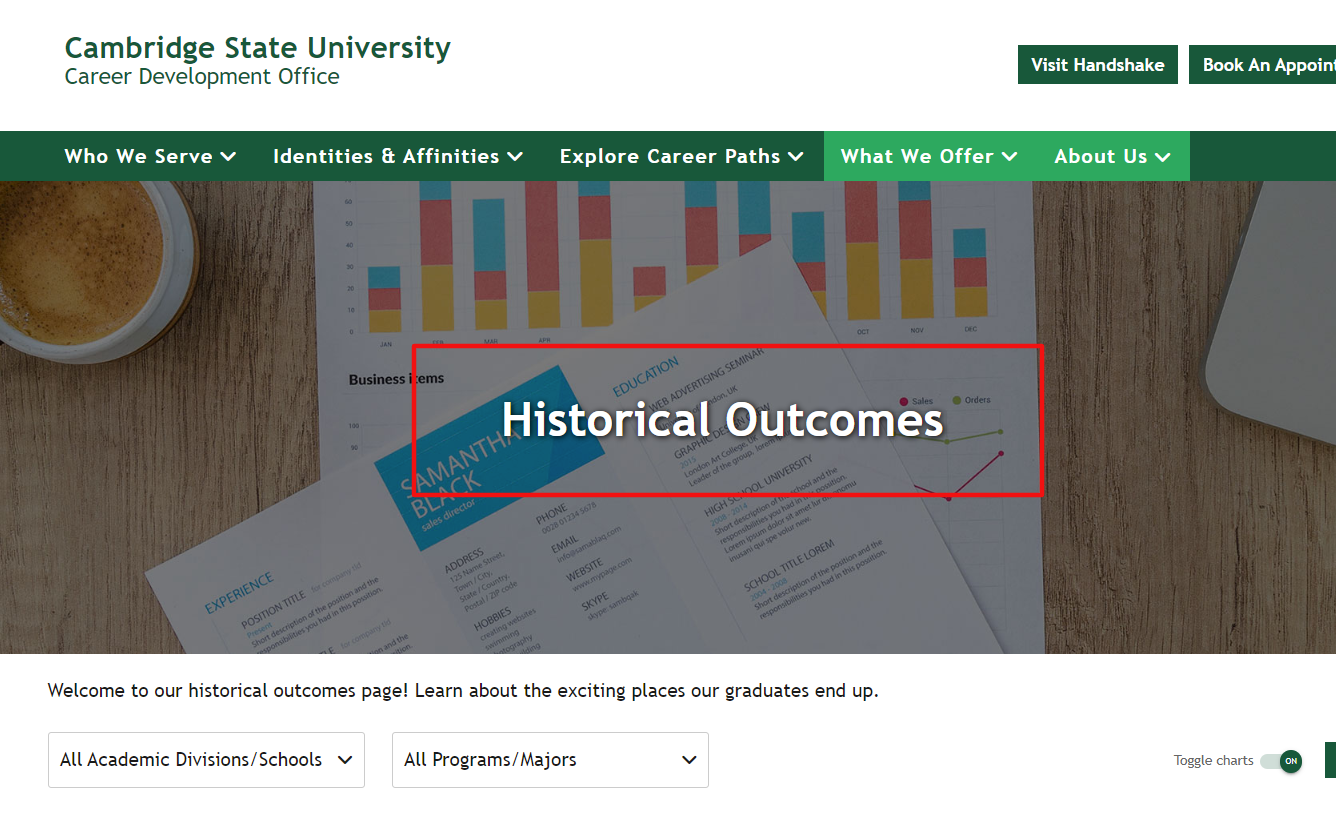
Task: Click the chevron arrow beside Who We Serve
Action: point(228,157)
